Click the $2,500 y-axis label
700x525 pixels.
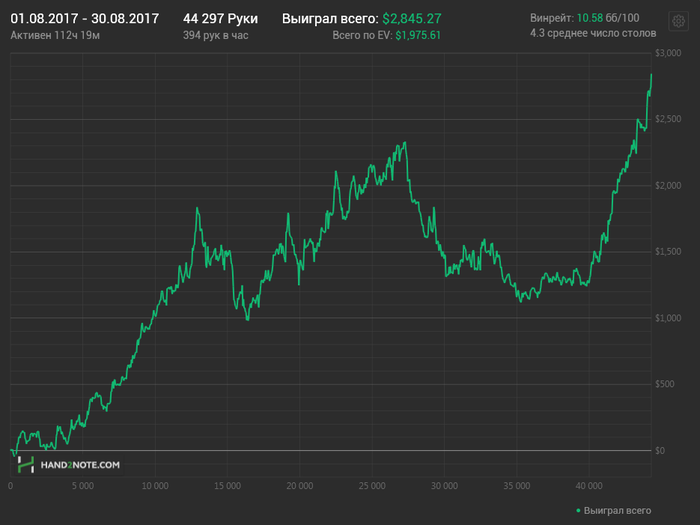pyautogui.click(x=668, y=119)
